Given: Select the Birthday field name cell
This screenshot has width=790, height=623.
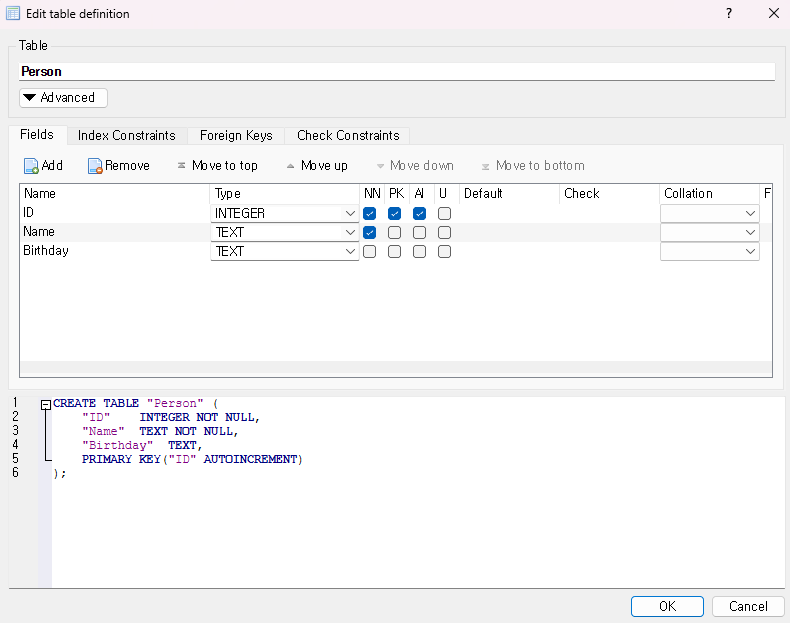Looking at the screenshot, I should pos(115,251).
